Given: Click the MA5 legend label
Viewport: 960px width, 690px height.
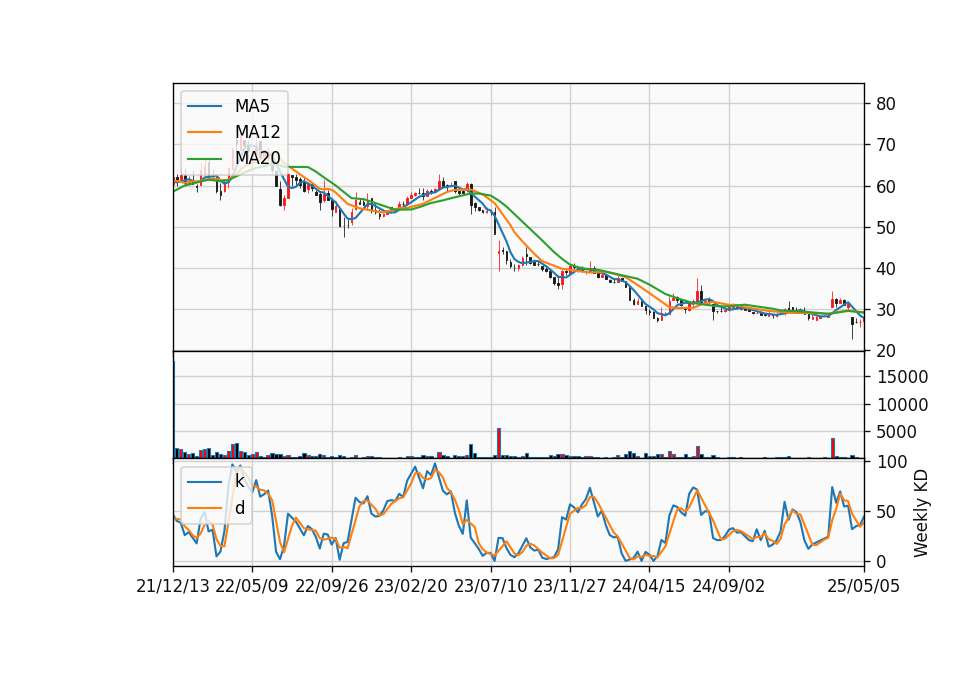Looking at the screenshot, I should 252,106.
